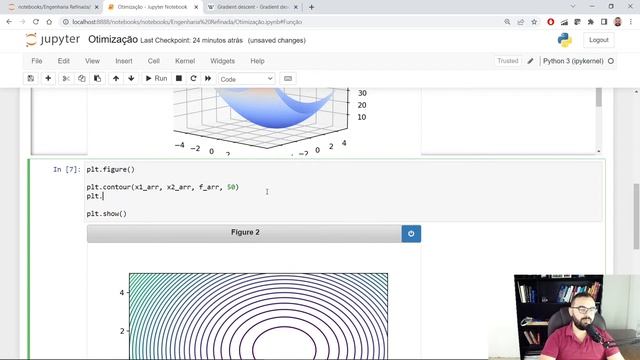
Task: Click inside the In [7] code cell
Action: [343, 191]
